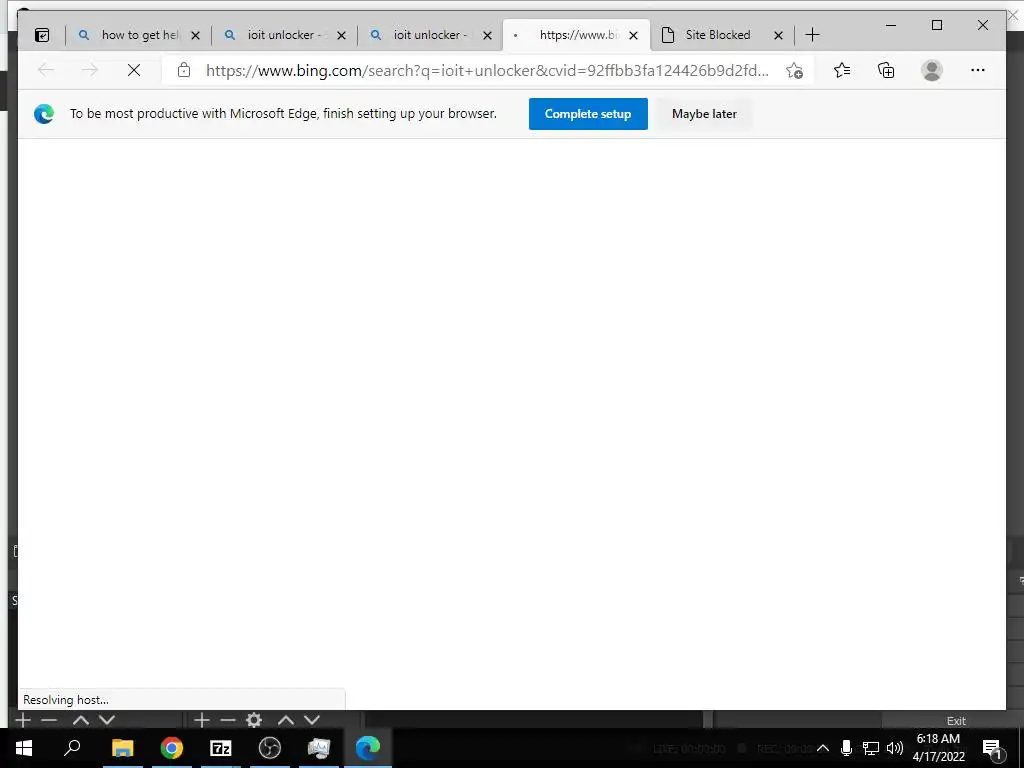Close the 'how to get hel' tab
1024x768 pixels.
tap(195, 36)
